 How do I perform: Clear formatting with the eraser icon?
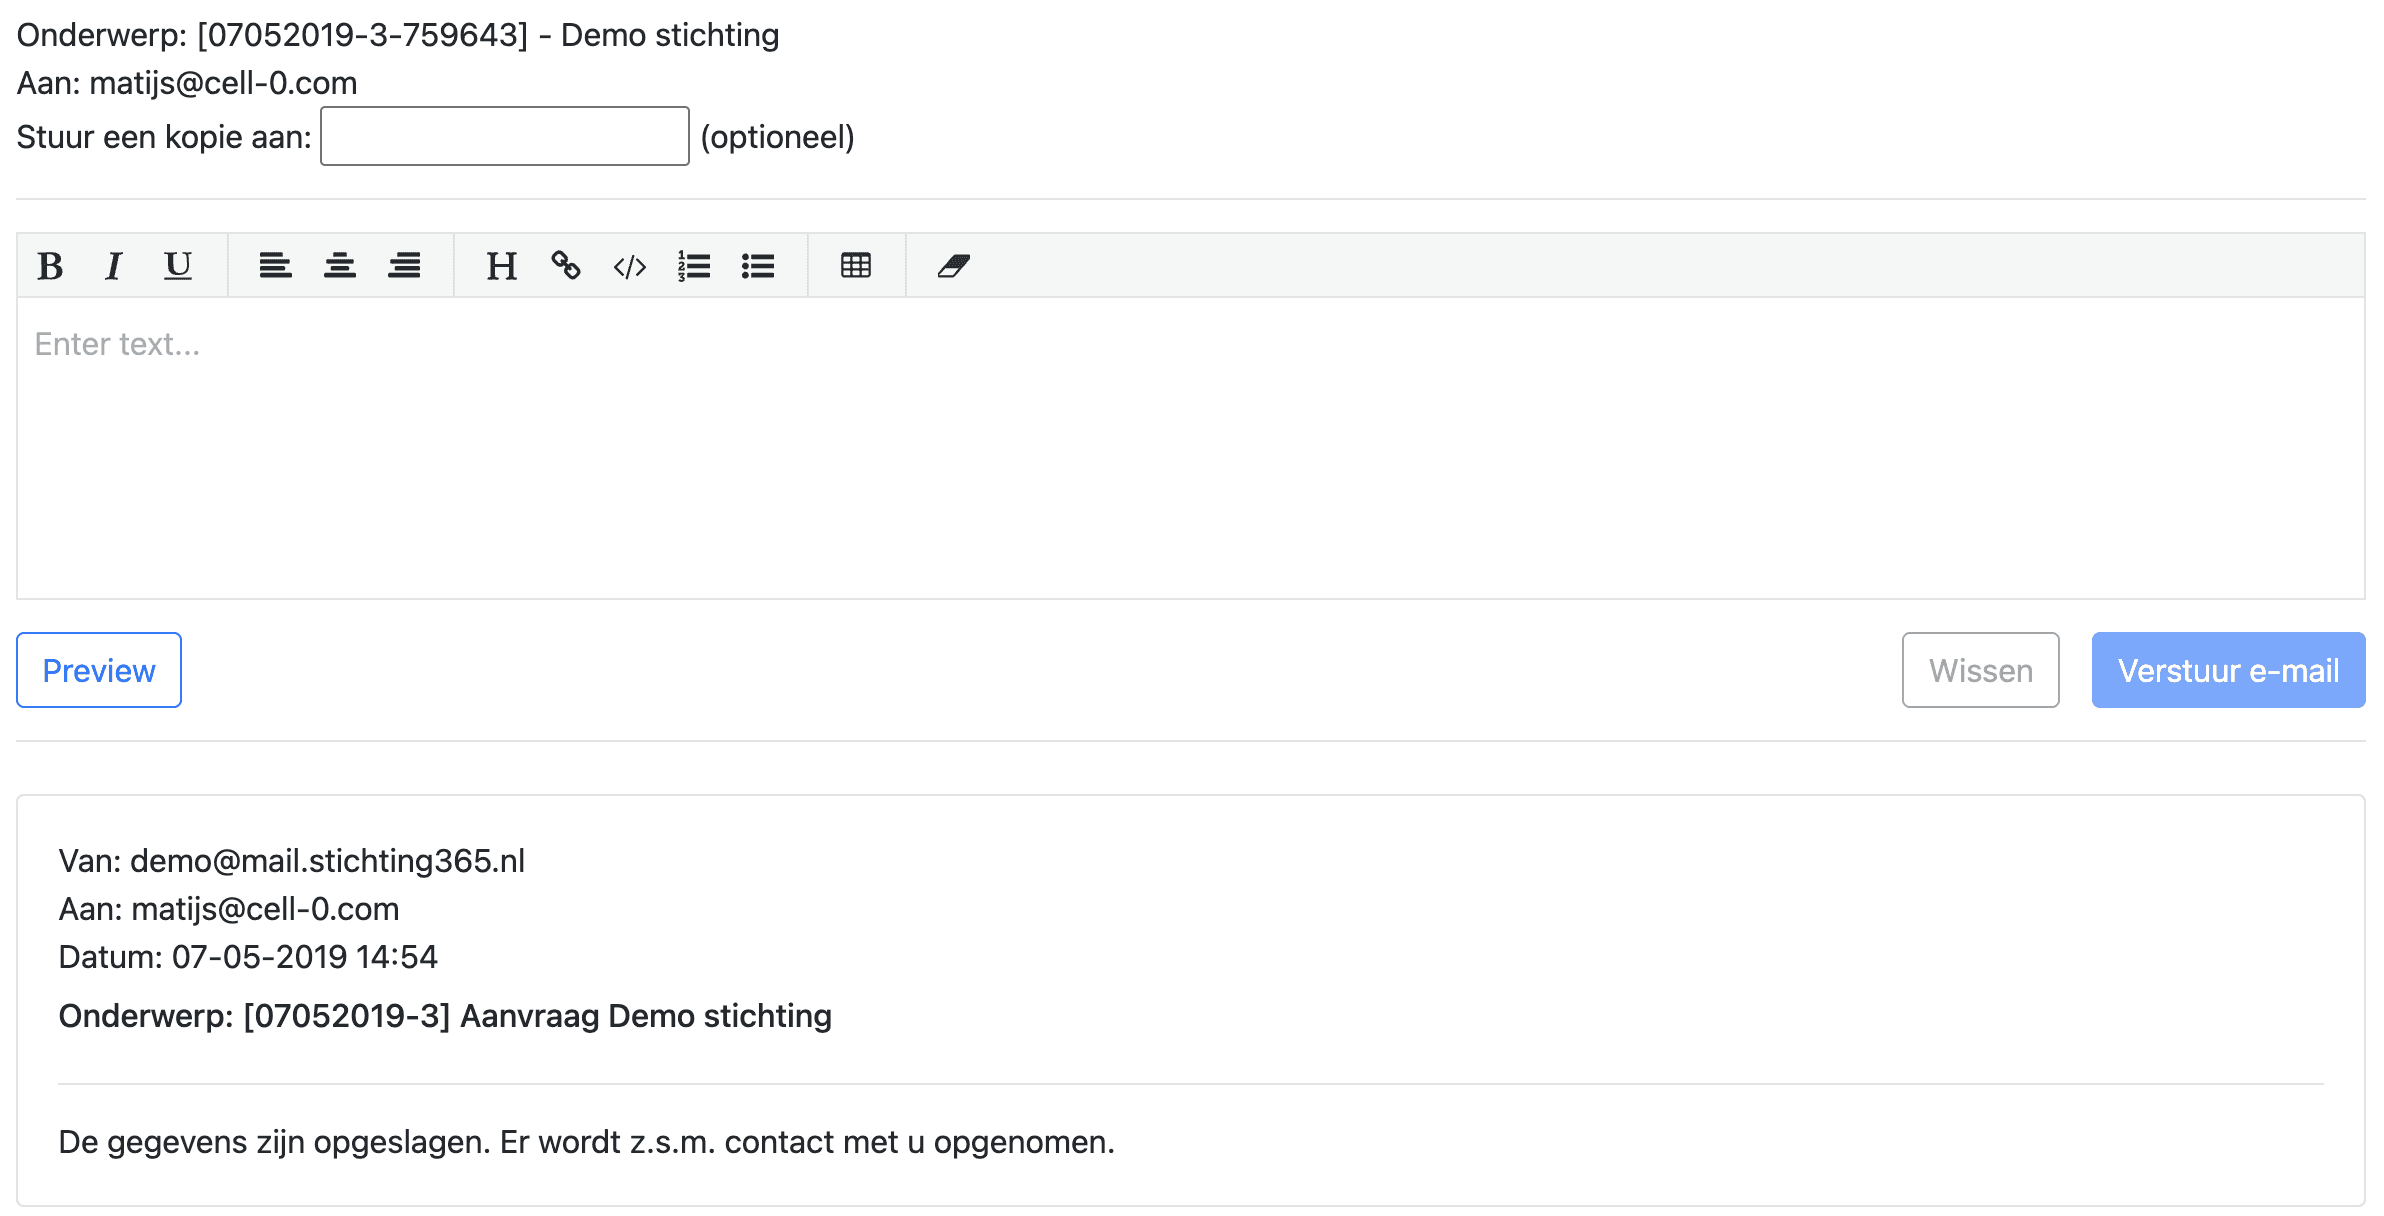tap(953, 266)
